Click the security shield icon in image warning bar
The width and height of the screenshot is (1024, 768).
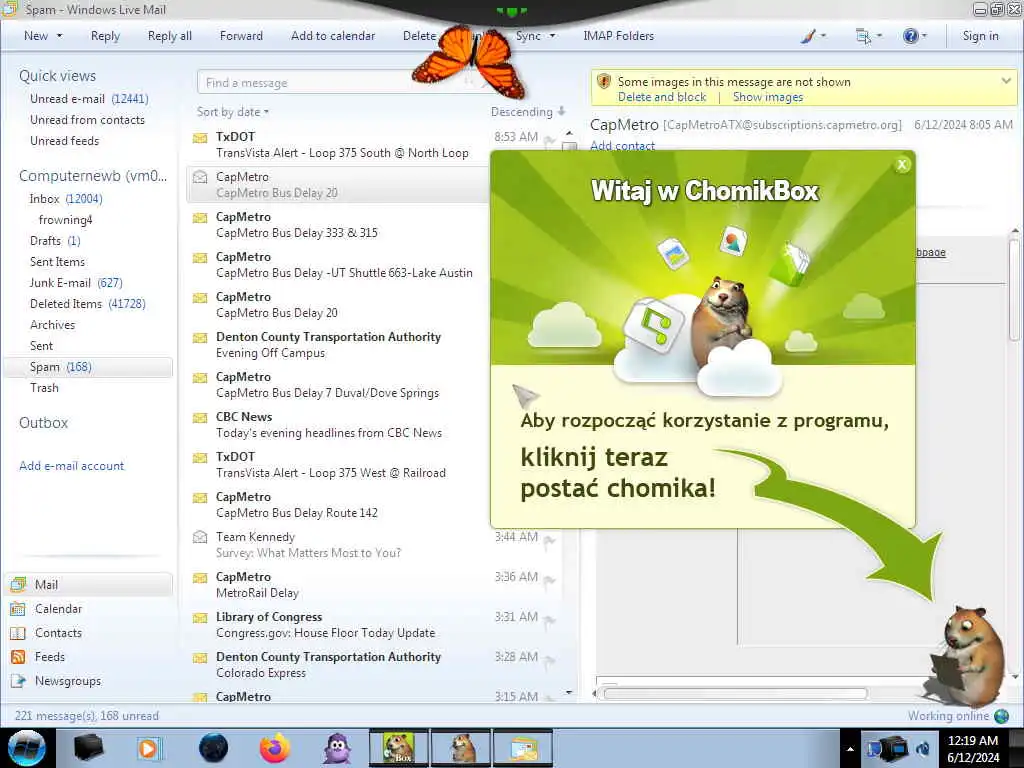click(604, 82)
